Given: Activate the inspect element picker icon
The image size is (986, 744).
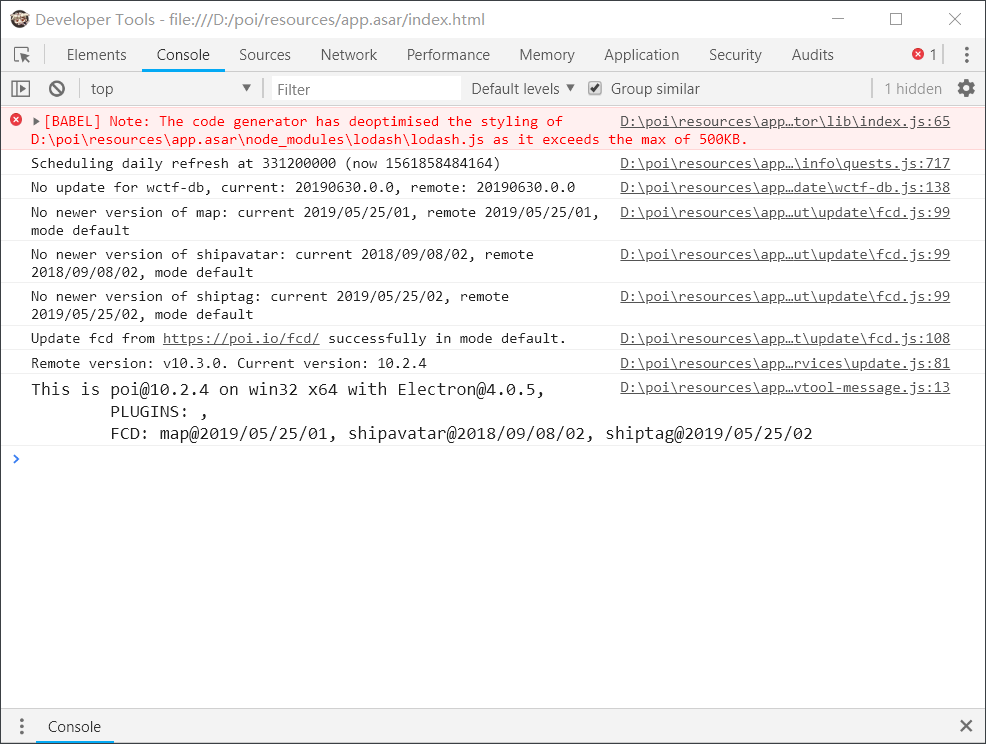Looking at the screenshot, I should [x=22, y=55].
